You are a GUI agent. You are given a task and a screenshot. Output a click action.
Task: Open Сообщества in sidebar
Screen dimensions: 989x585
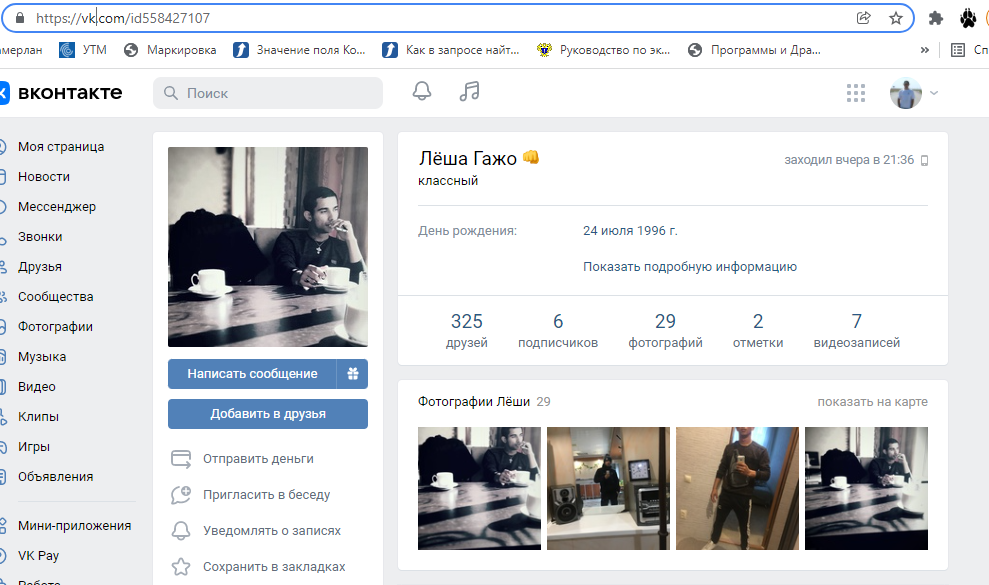click(56, 297)
